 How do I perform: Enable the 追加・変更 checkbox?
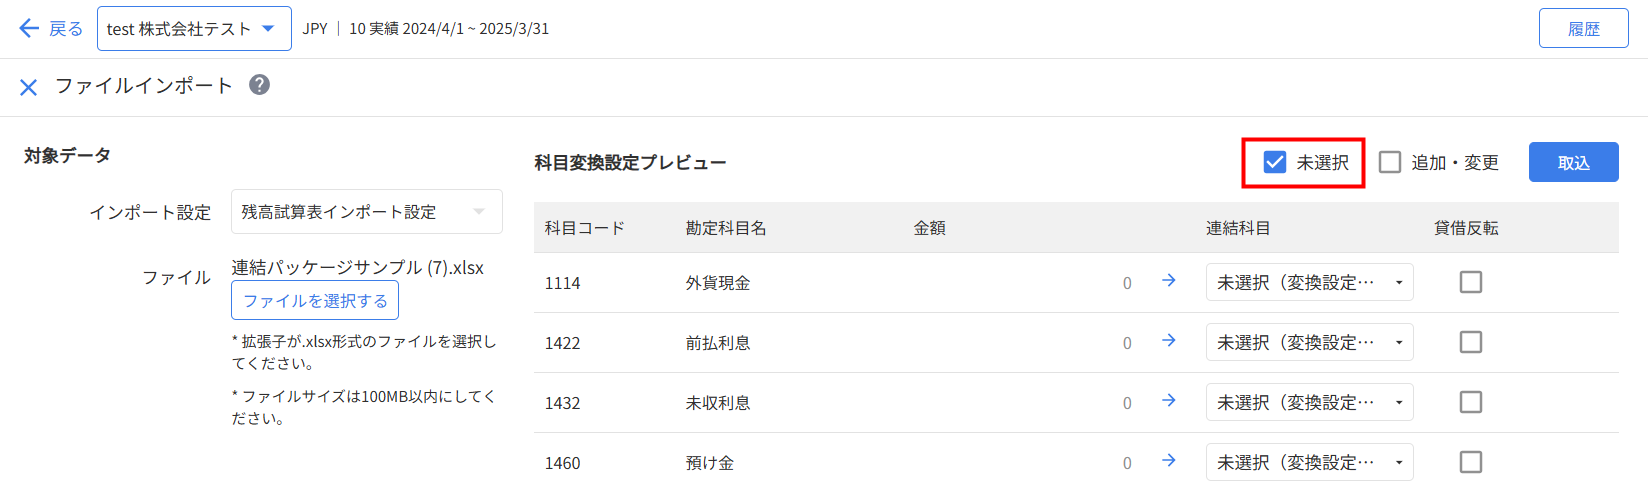point(1390,162)
